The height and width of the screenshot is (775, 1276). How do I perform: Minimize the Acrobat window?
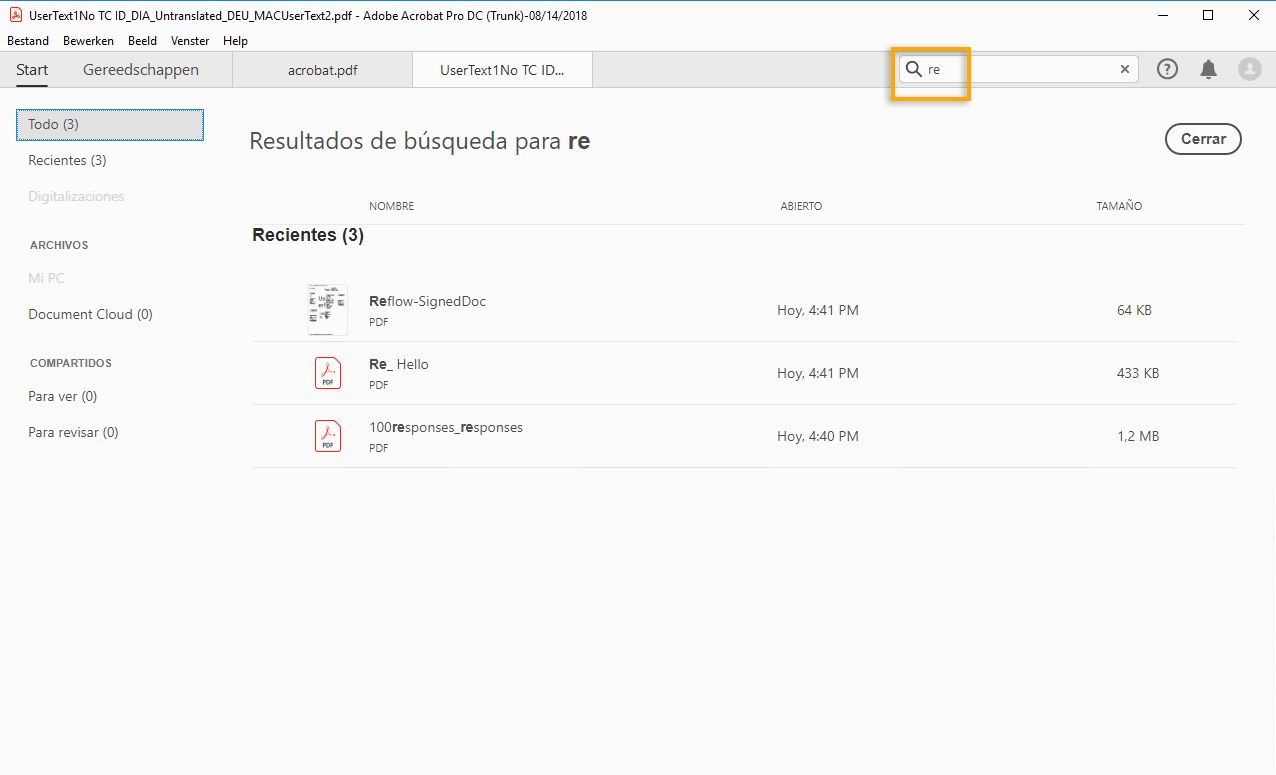click(x=1162, y=15)
